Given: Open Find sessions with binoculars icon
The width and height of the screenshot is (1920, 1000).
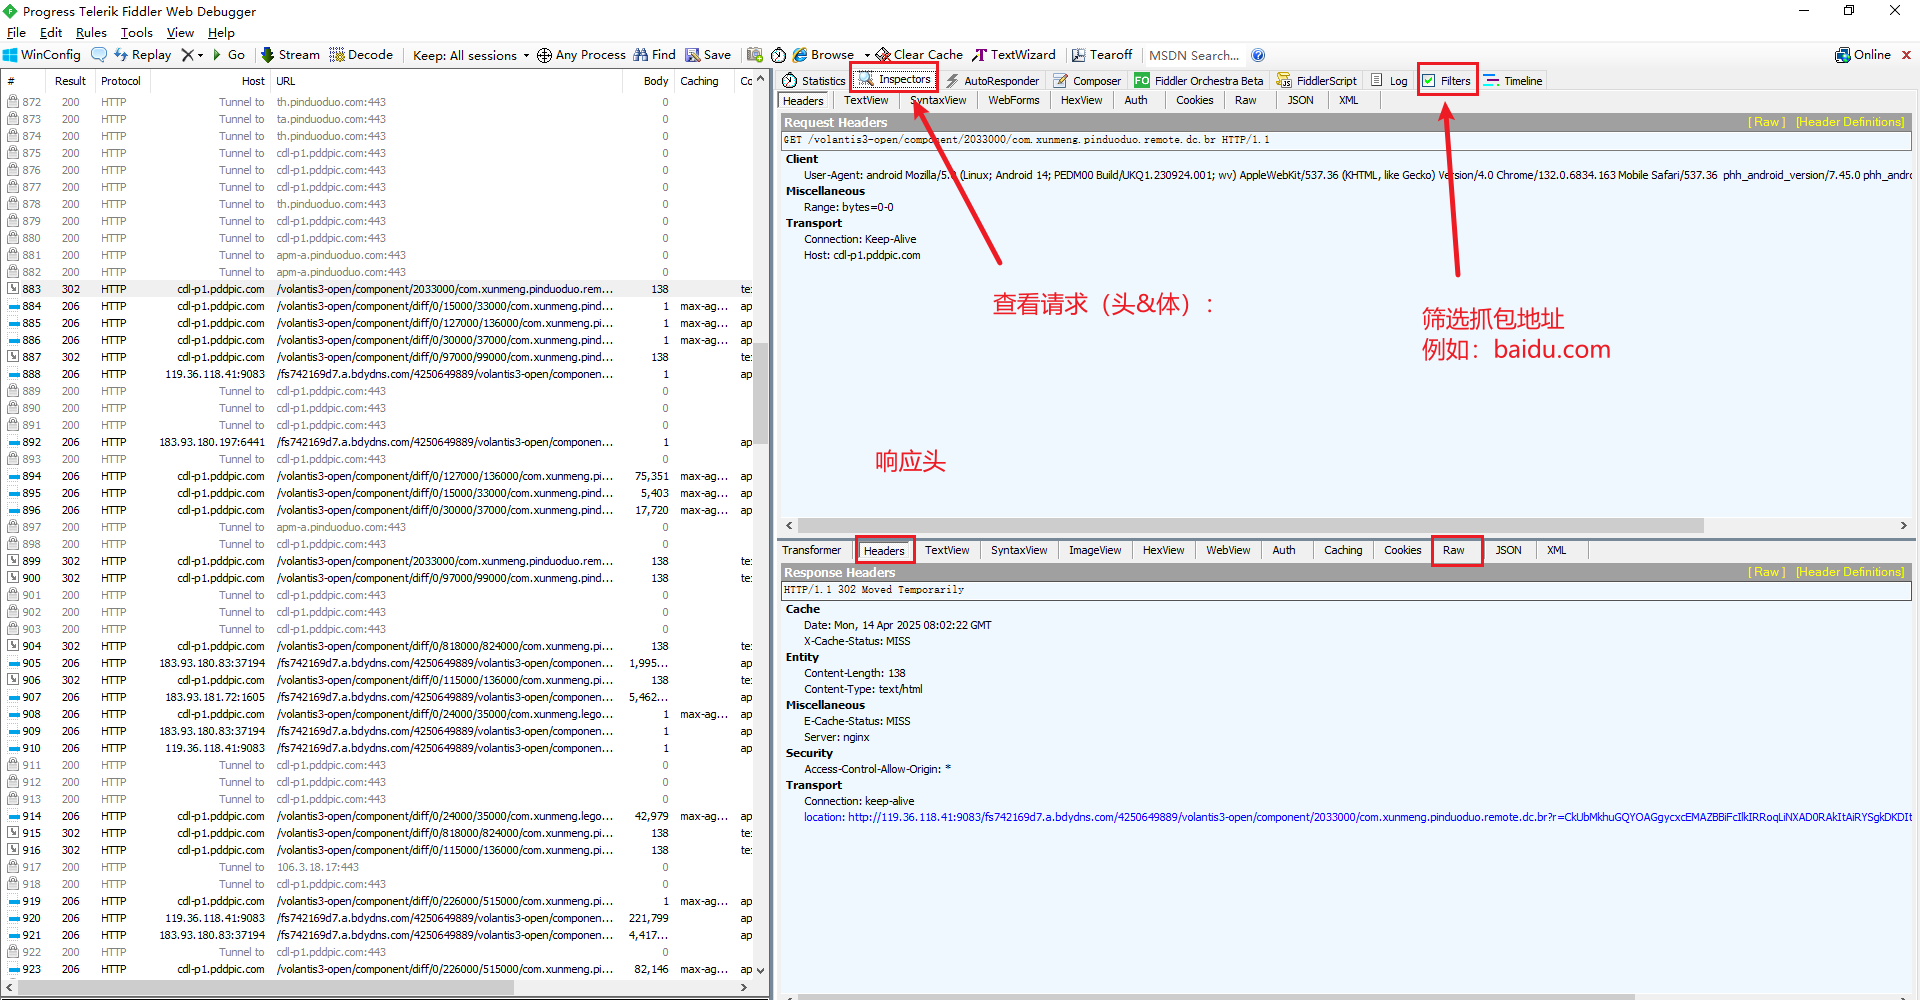Looking at the screenshot, I should (x=654, y=55).
